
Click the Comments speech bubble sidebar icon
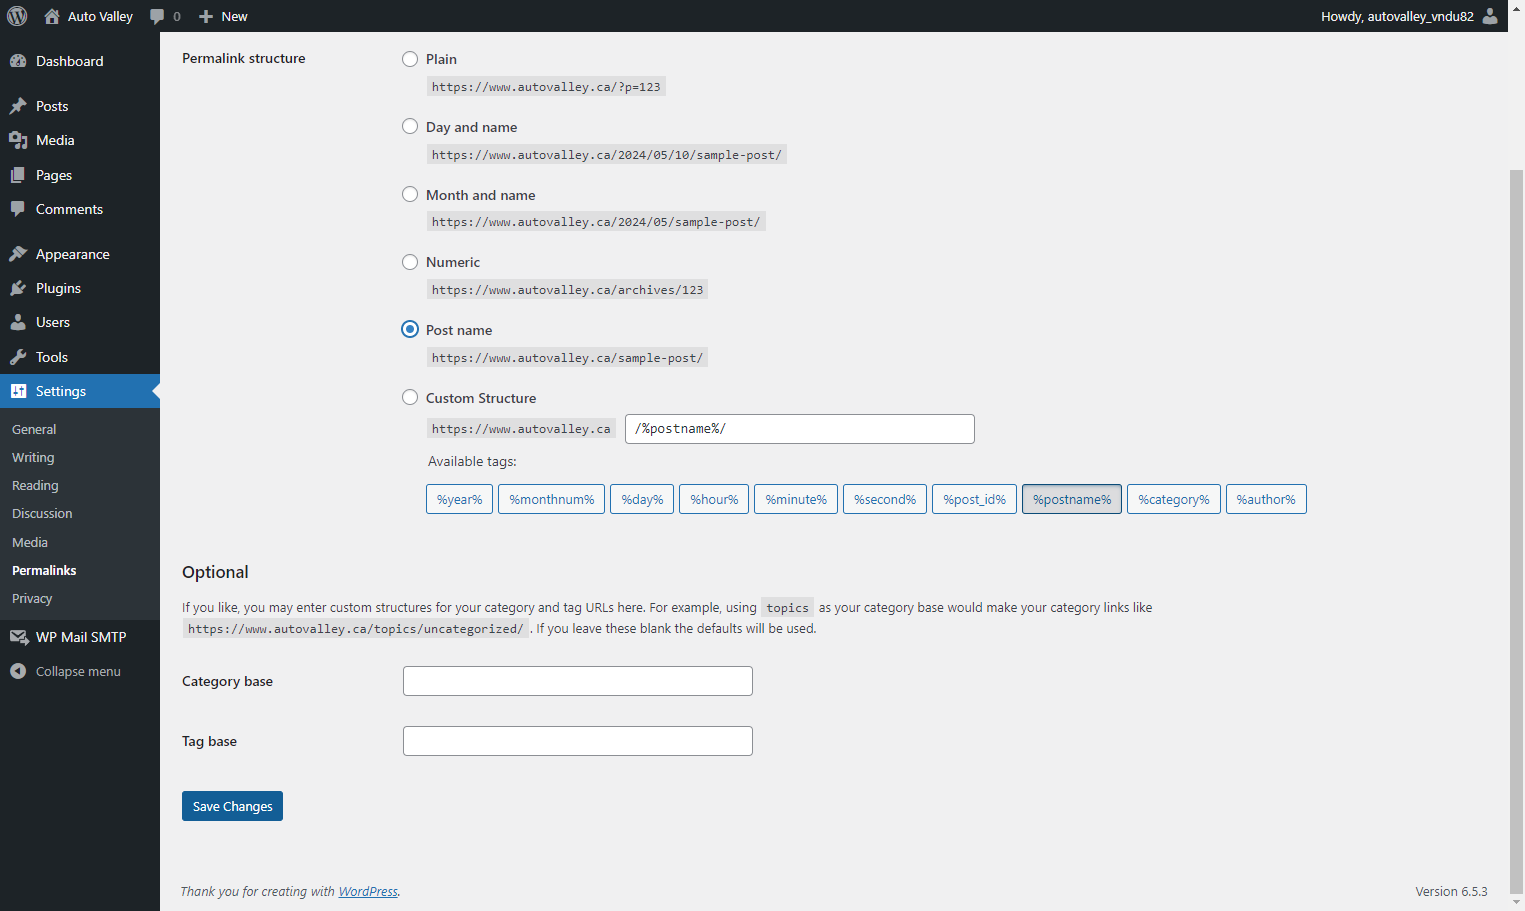point(18,209)
